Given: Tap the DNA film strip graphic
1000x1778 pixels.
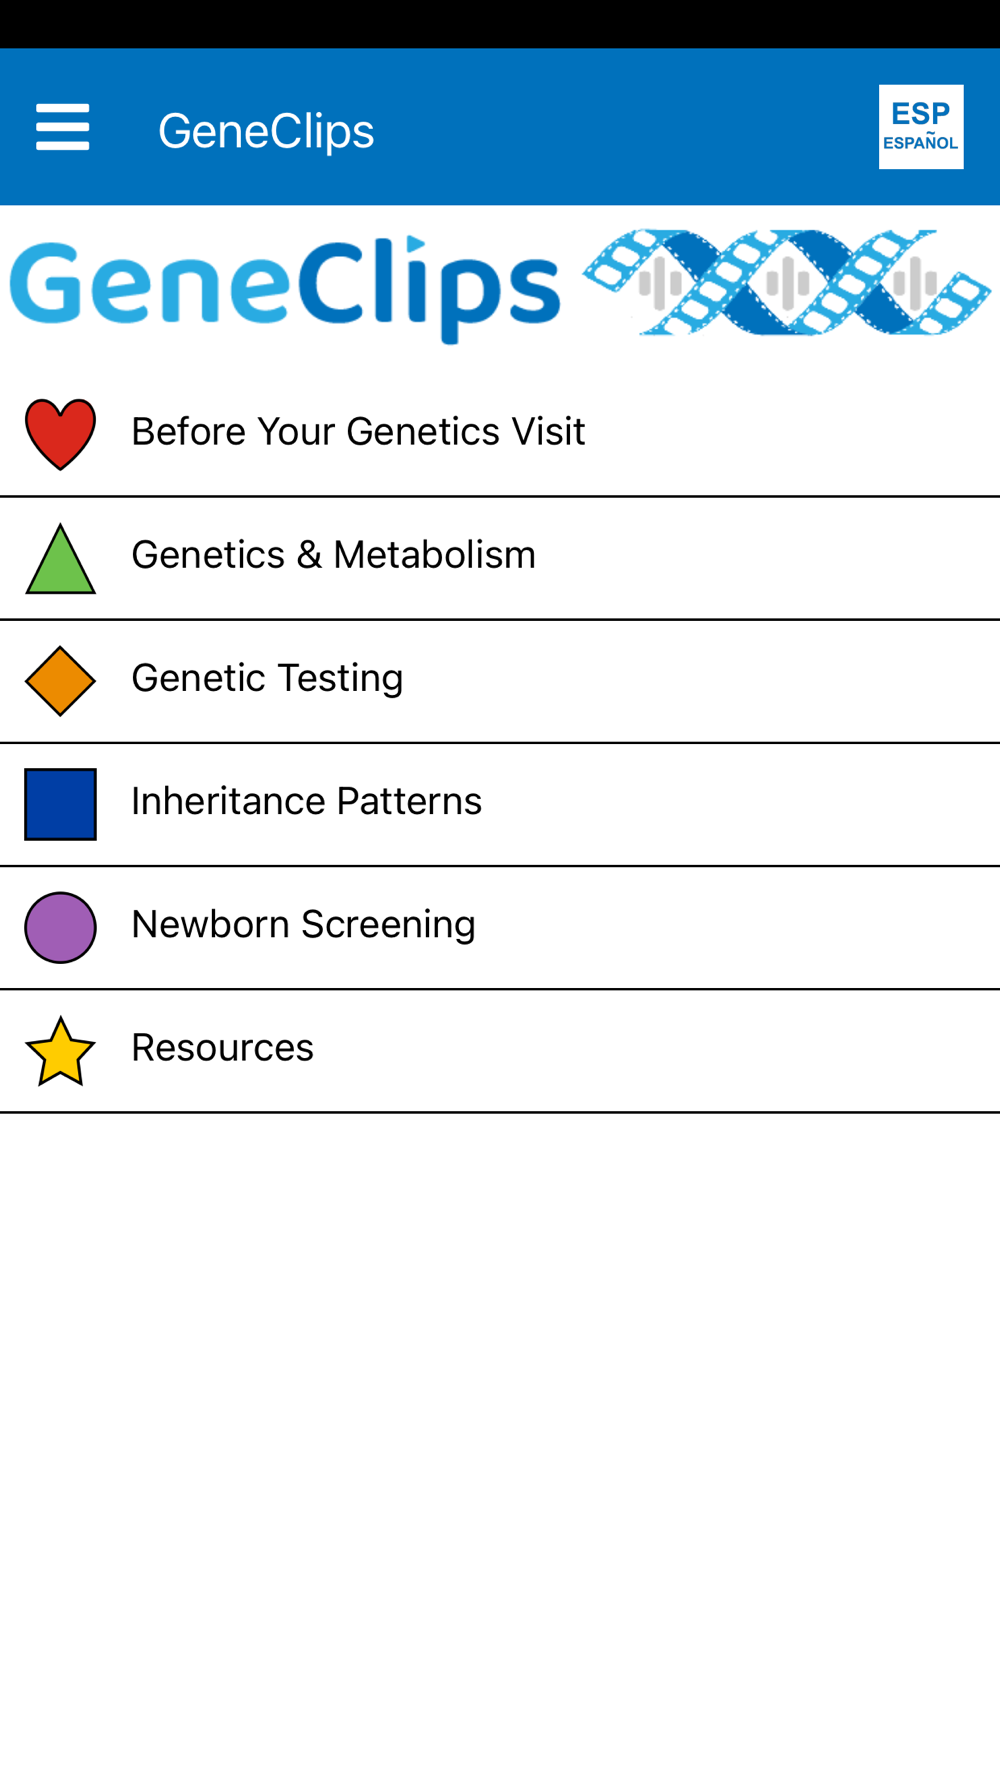Looking at the screenshot, I should click(787, 282).
